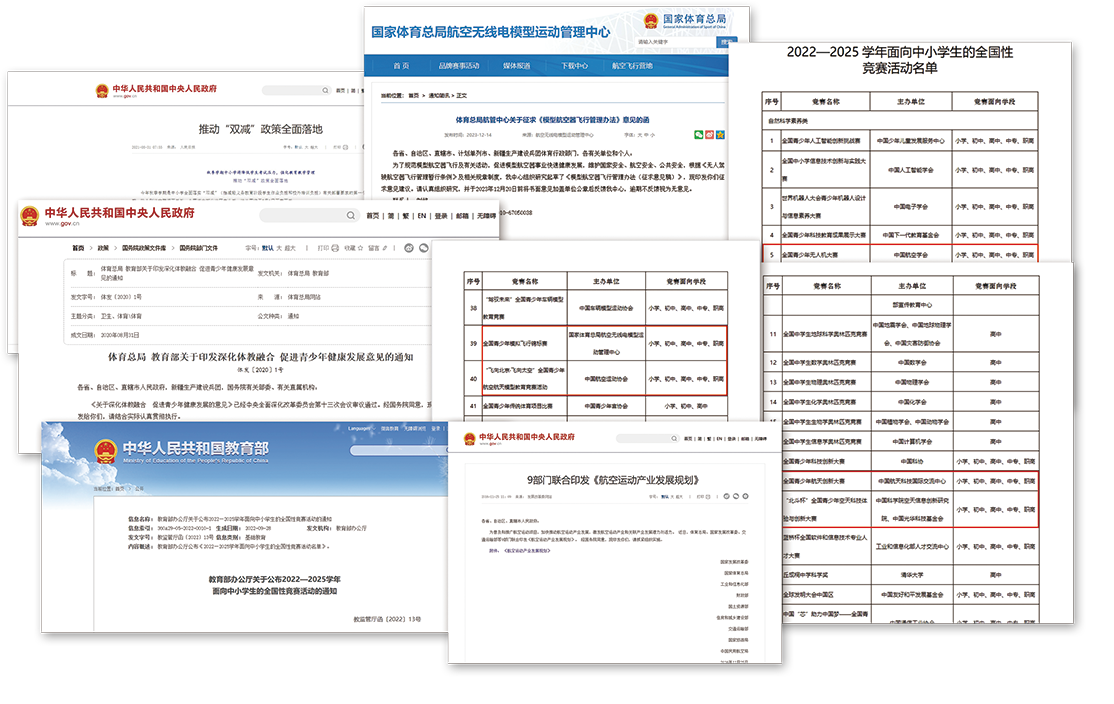Viewport: 1114px width, 704px height.
Task: Click the Weibo share icon on 体教融合 page
Action: [409, 248]
